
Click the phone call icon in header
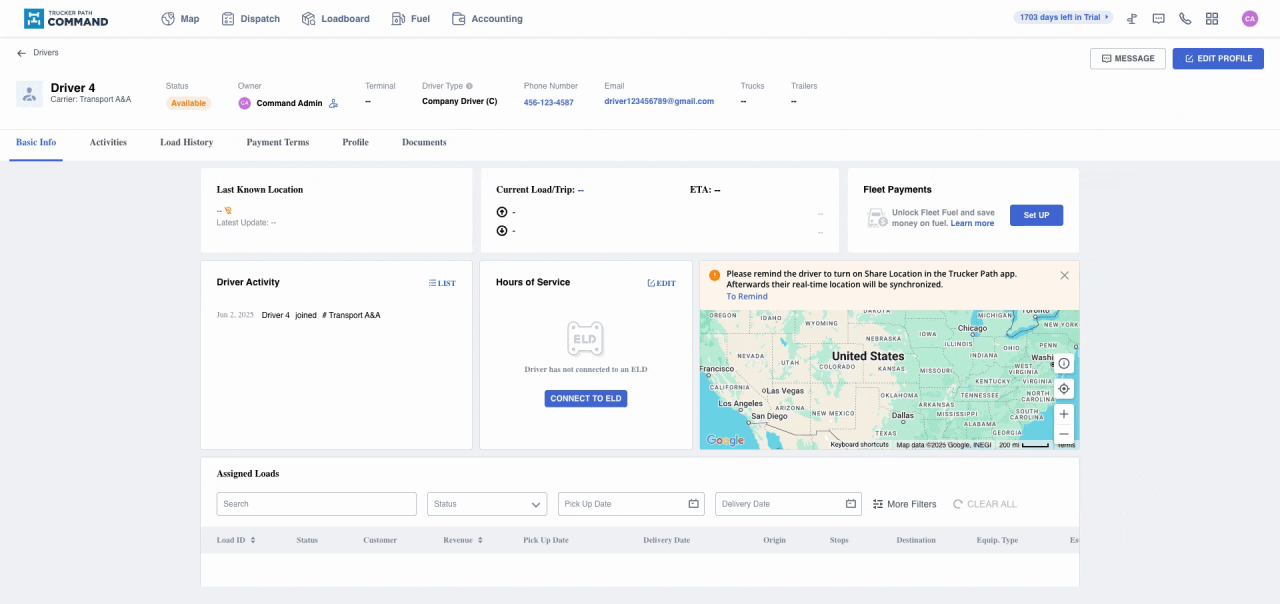[1185, 19]
